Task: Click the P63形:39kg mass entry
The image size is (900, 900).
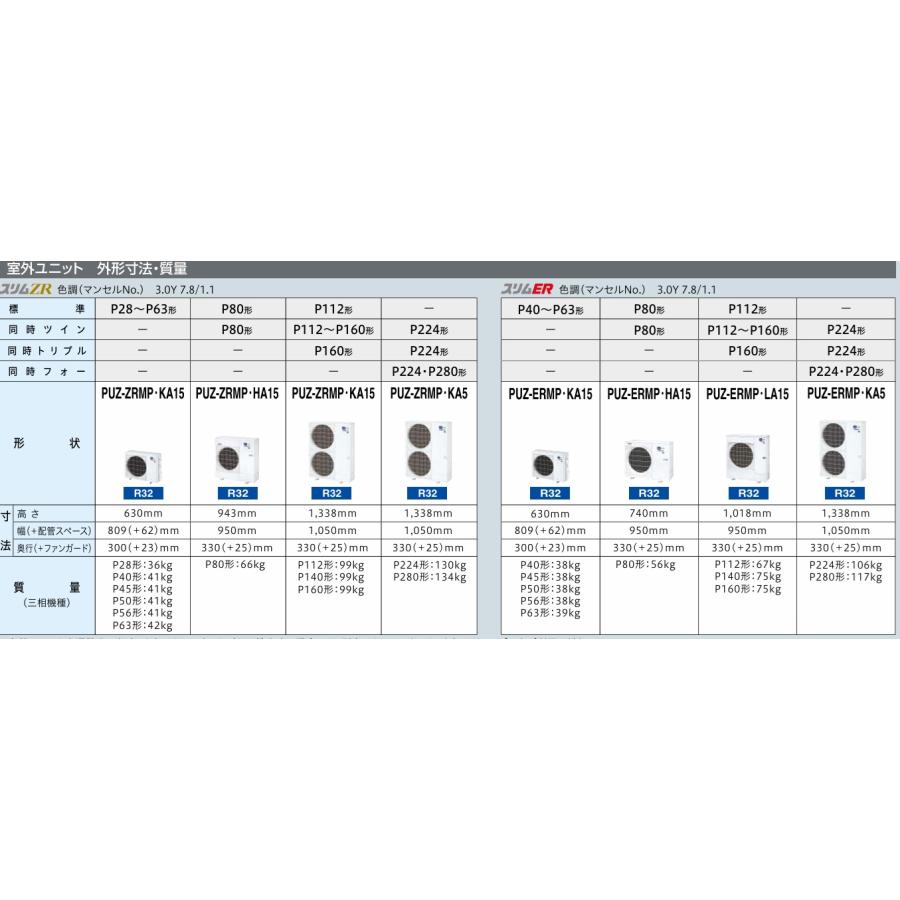Action: tap(550, 613)
